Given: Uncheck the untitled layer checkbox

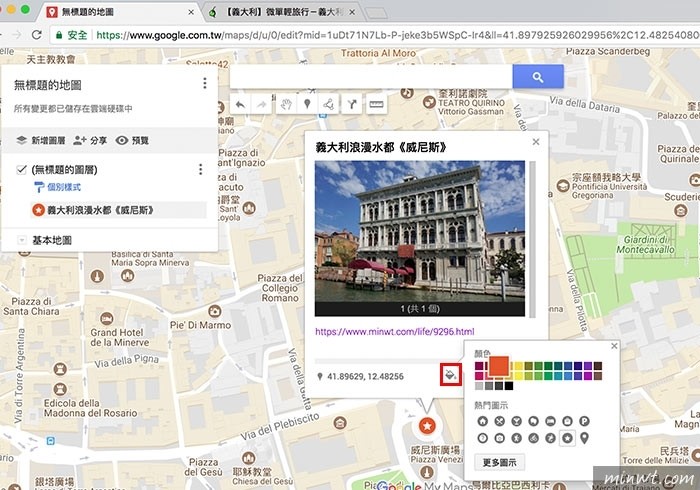Looking at the screenshot, I should pos(22,170).
